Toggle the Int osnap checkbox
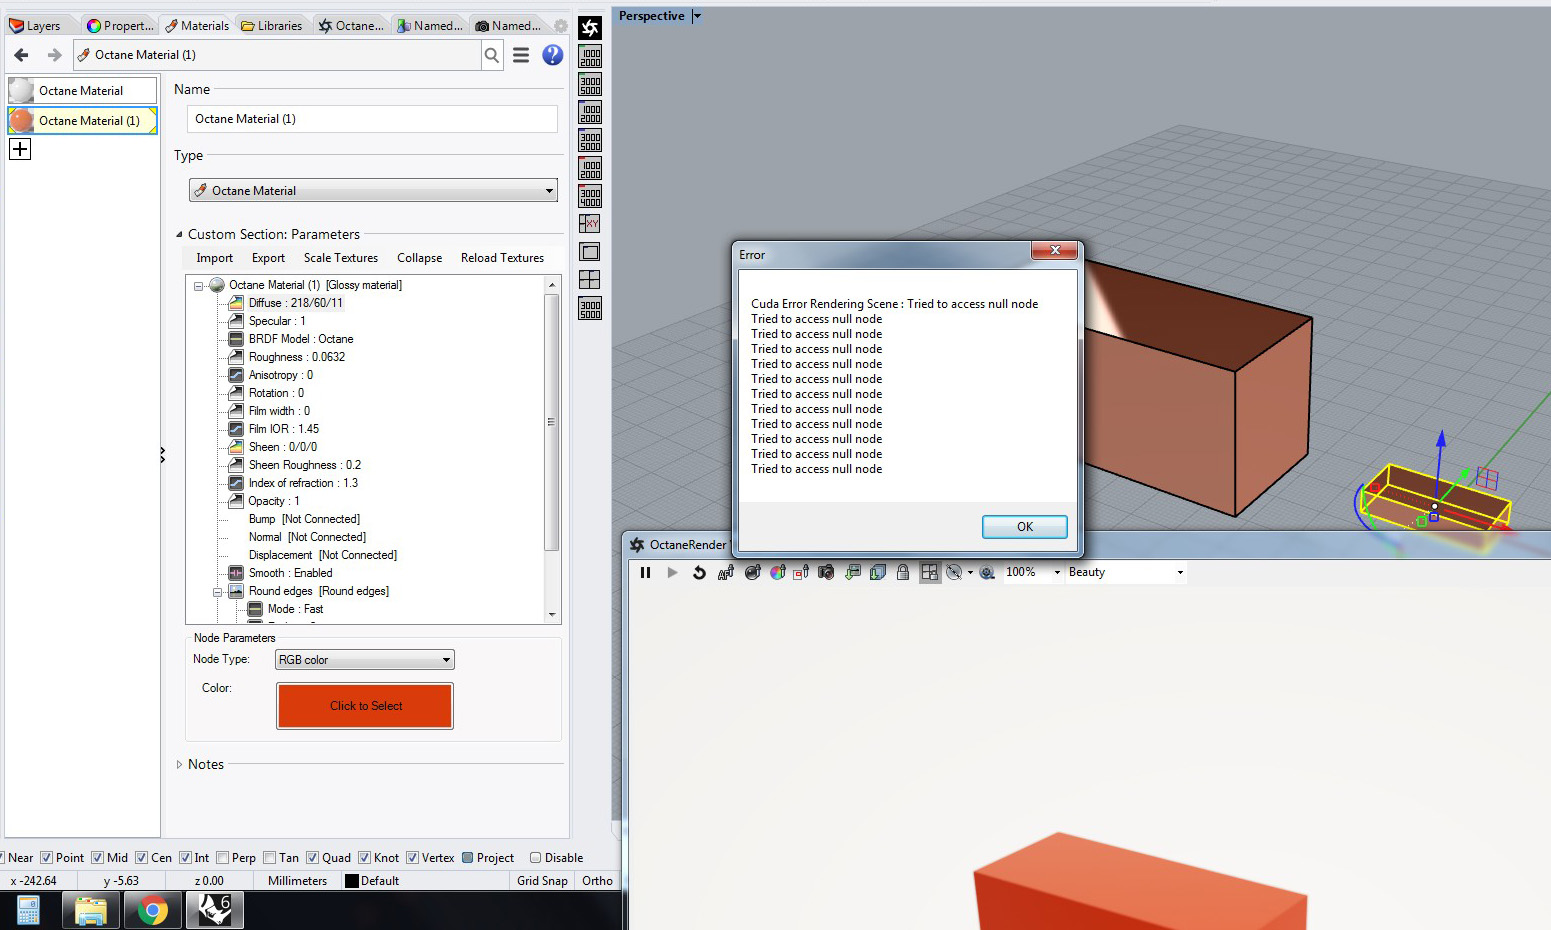1551x930 pixels. (x=185, y=858)
